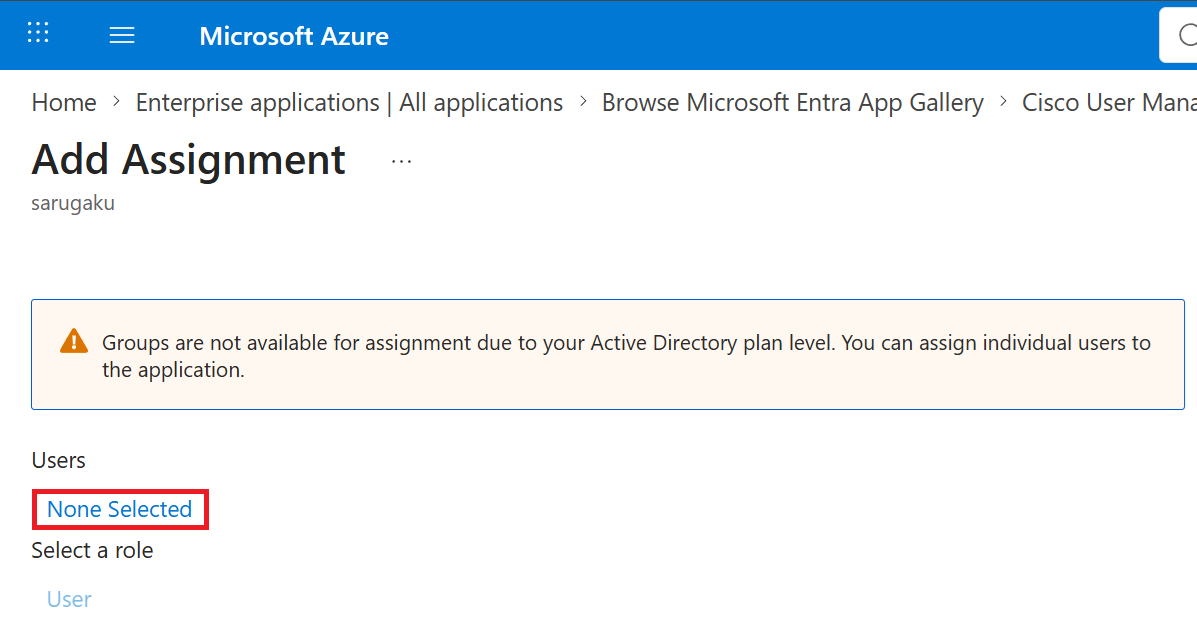Screen dimensions: 1197x625
Task: Click chevron following All applications breadcrumb
Action: pos(582,101)
